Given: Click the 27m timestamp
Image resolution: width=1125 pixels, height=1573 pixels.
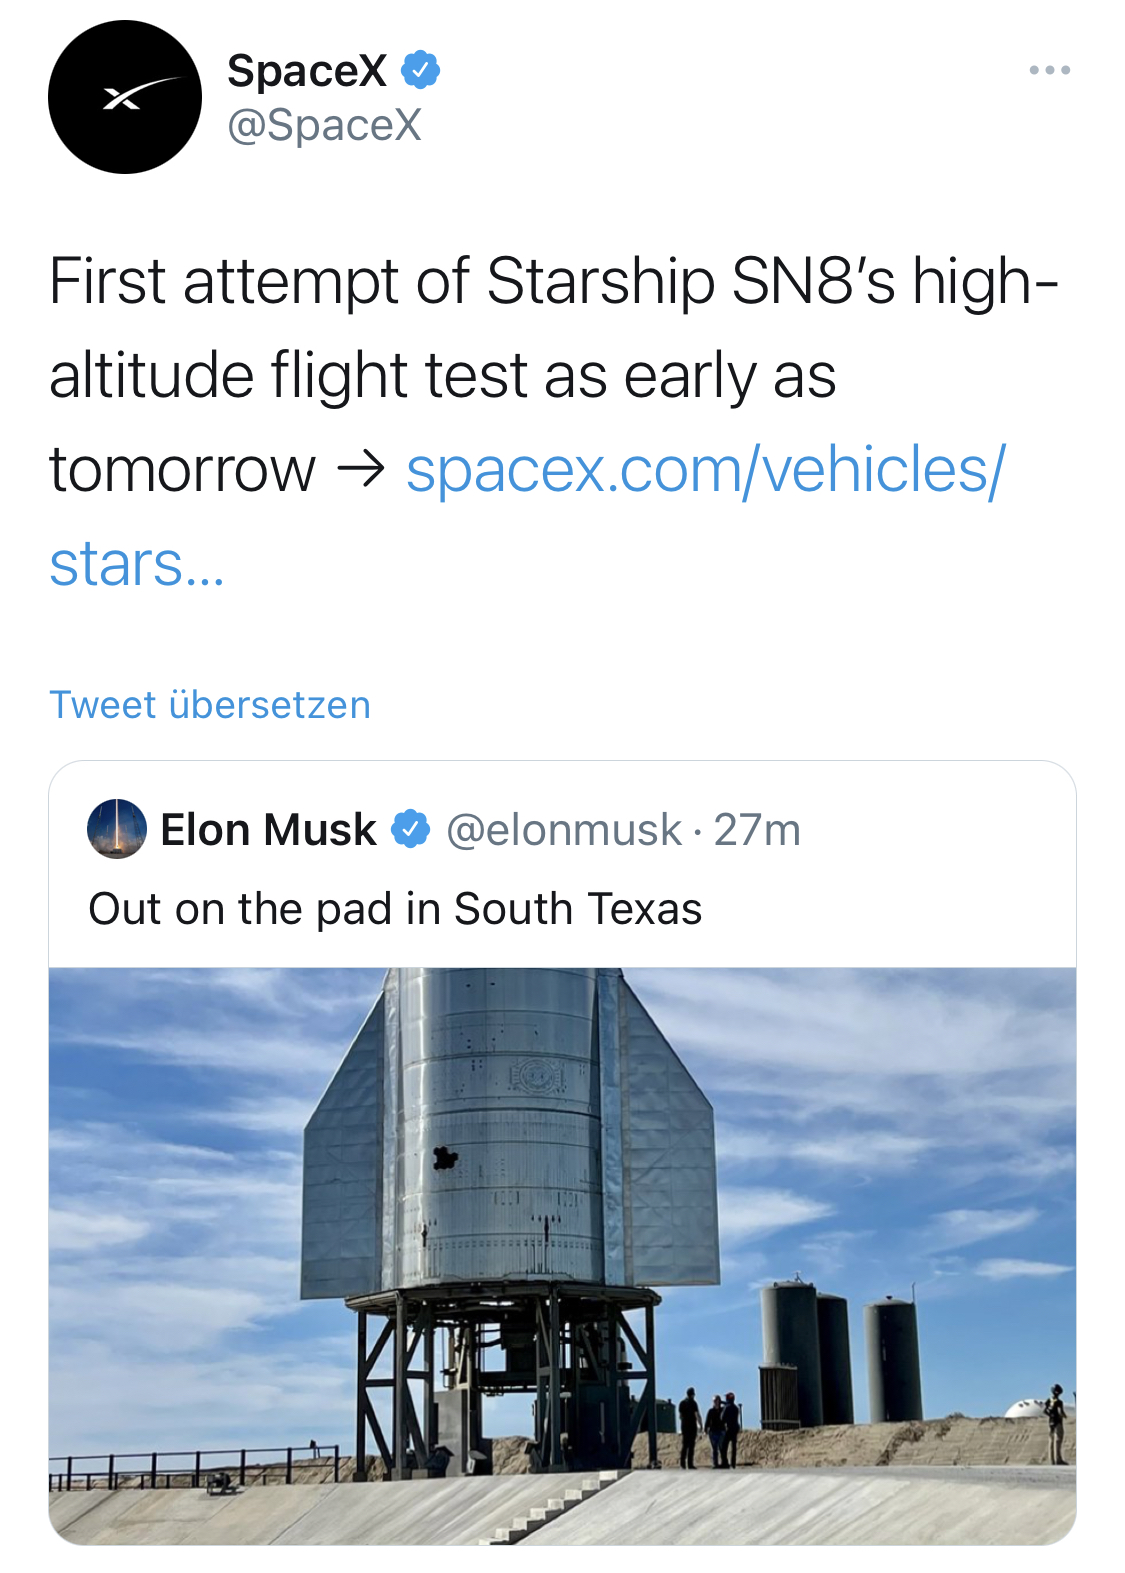Looking at the screenshot, I should pos(757,830).
